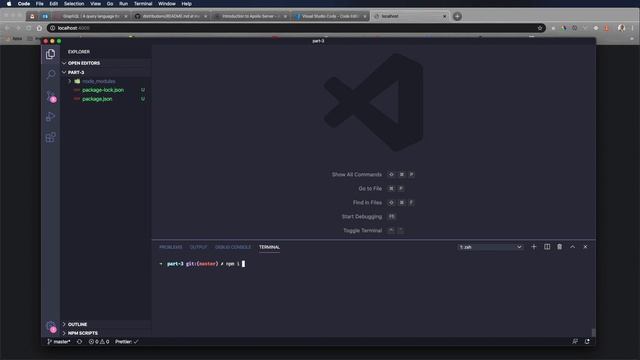Screen dimensions: 640x360
Task: Open the Apple menu
Action: 9,4
